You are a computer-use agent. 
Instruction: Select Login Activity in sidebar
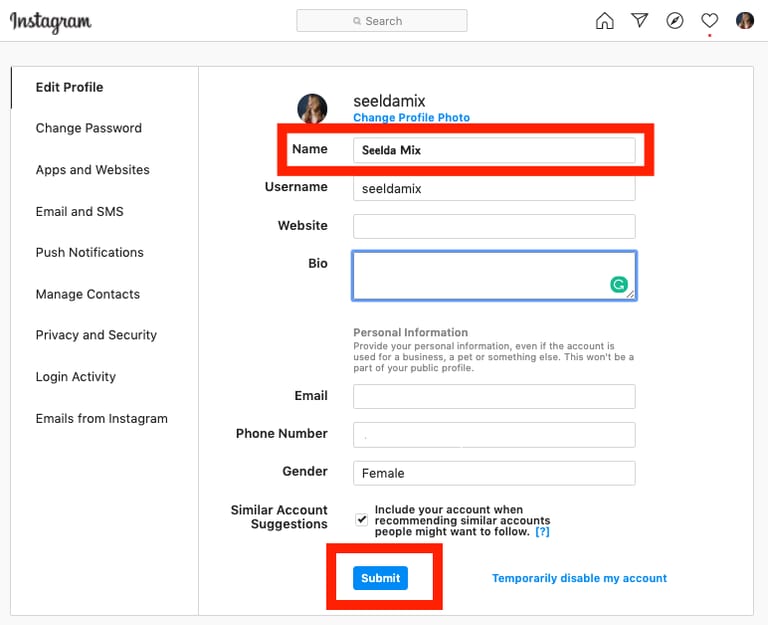click(76, 377)
